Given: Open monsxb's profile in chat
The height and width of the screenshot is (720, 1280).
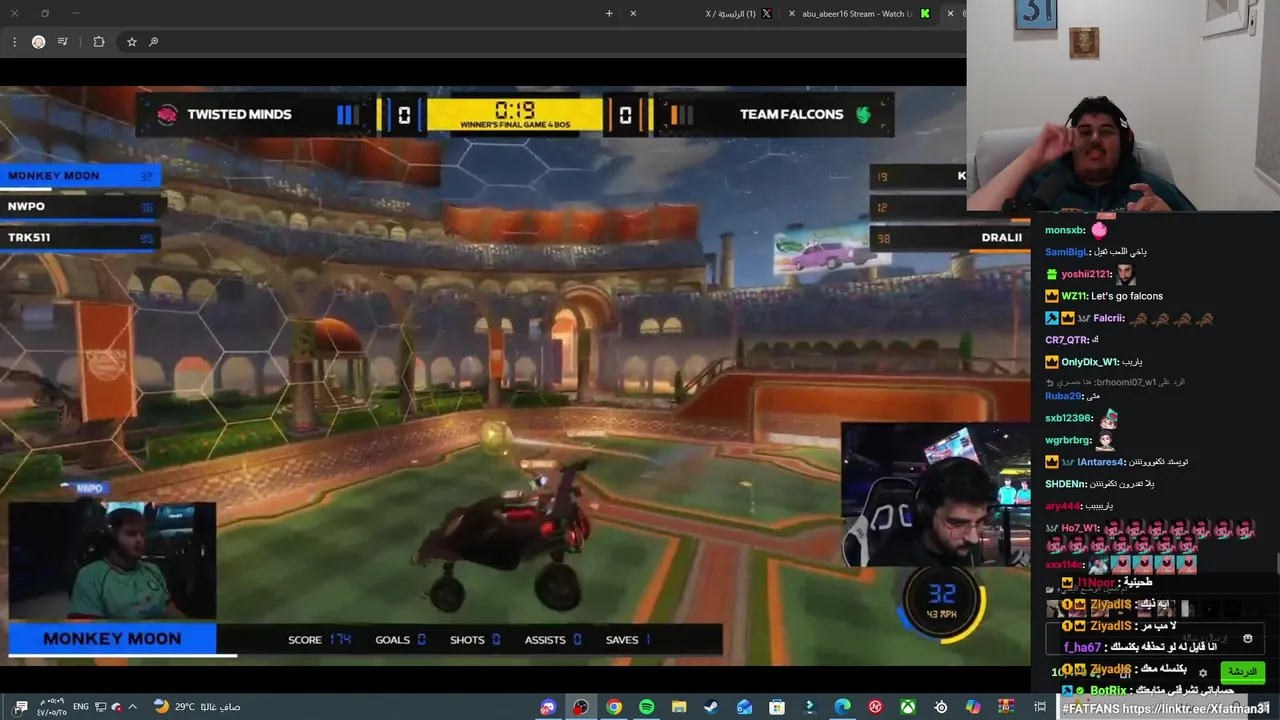Looking at the screenshot, I should [1065, 230].
